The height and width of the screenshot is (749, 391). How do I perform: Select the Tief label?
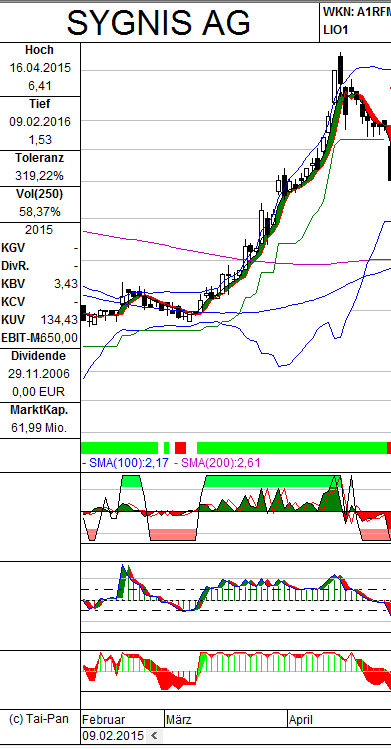pyautogui.click(x=40, y=104)
